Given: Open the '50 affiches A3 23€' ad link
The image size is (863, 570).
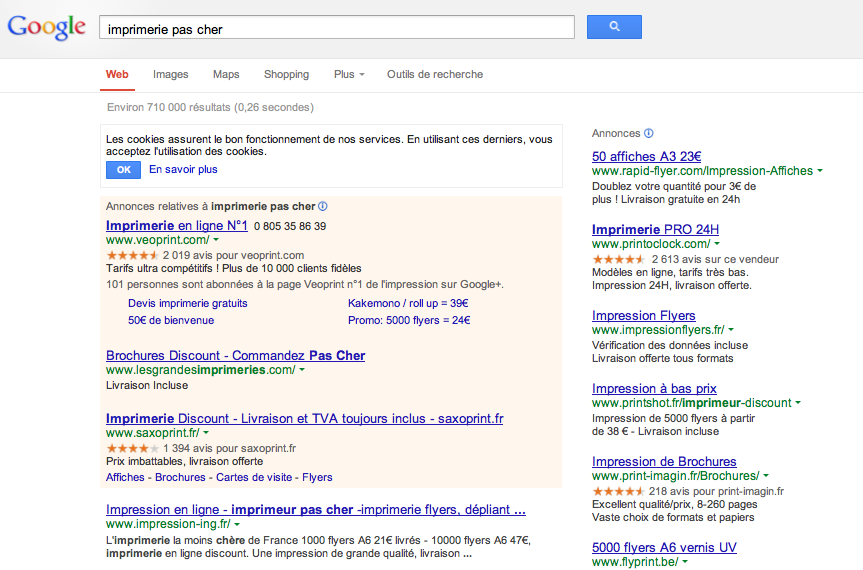Looking at the screenshot, I should [x=646, y=156].
